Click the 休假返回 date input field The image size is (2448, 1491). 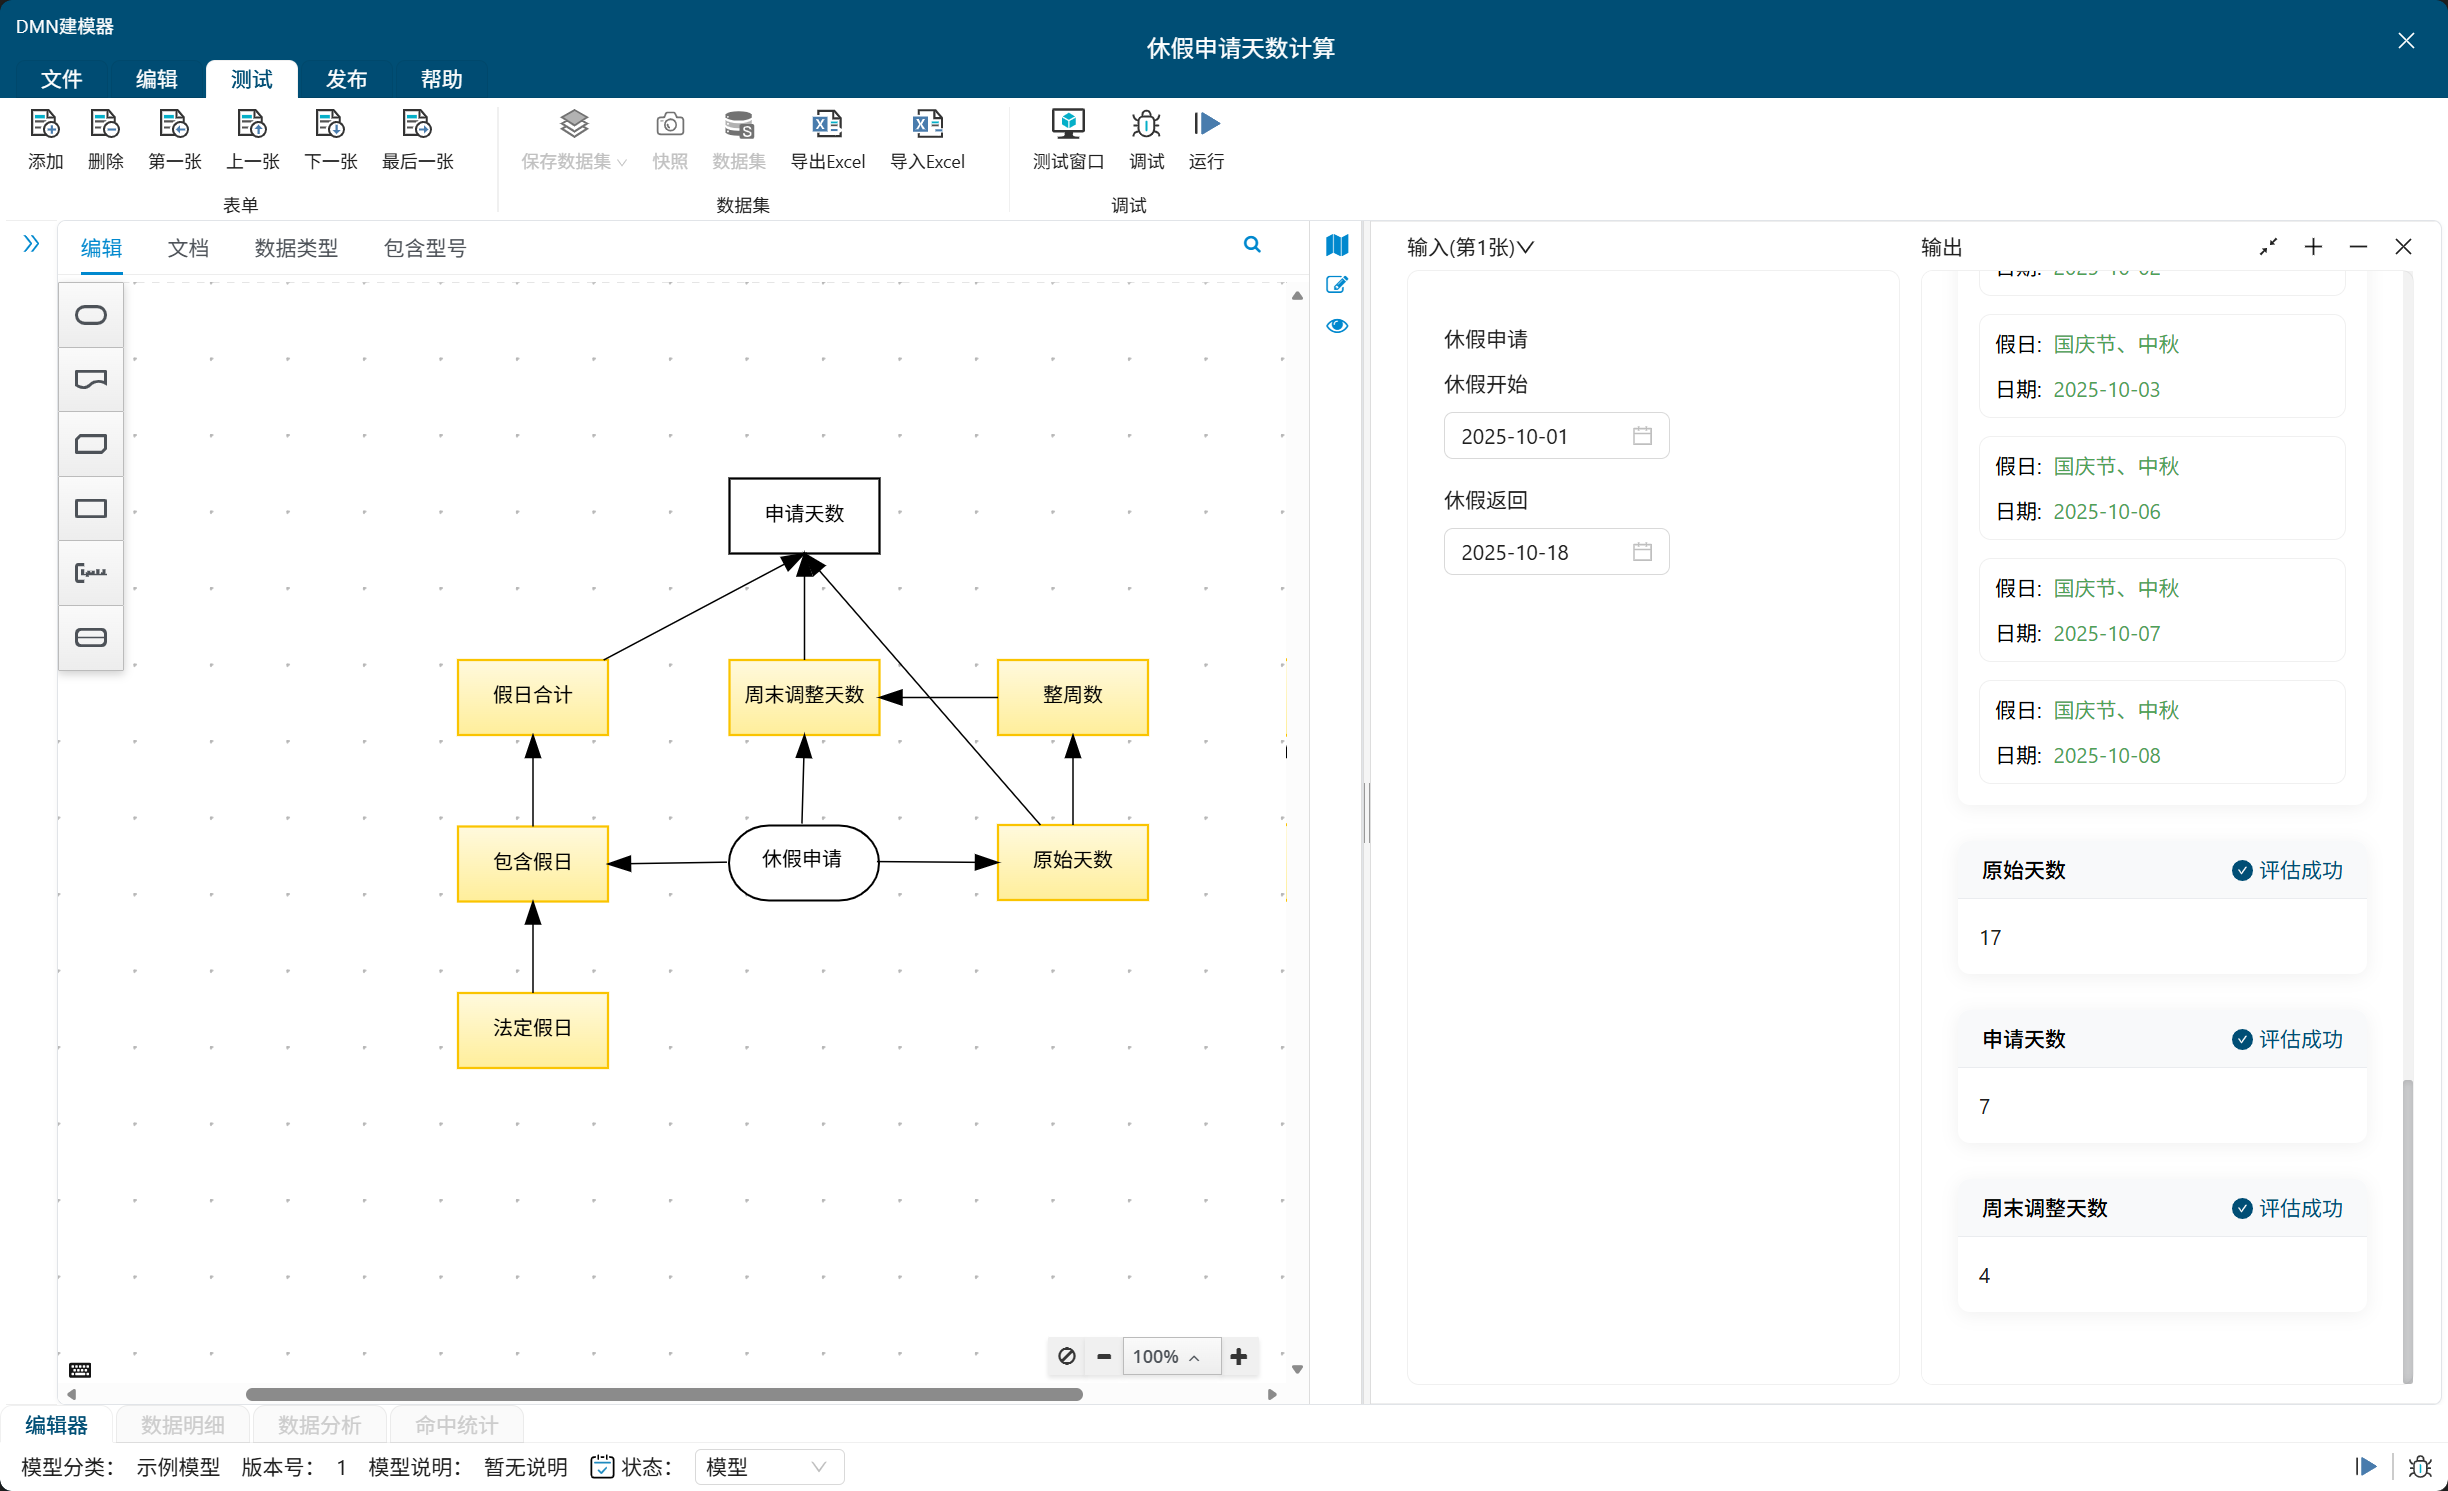coord(1555,552)
